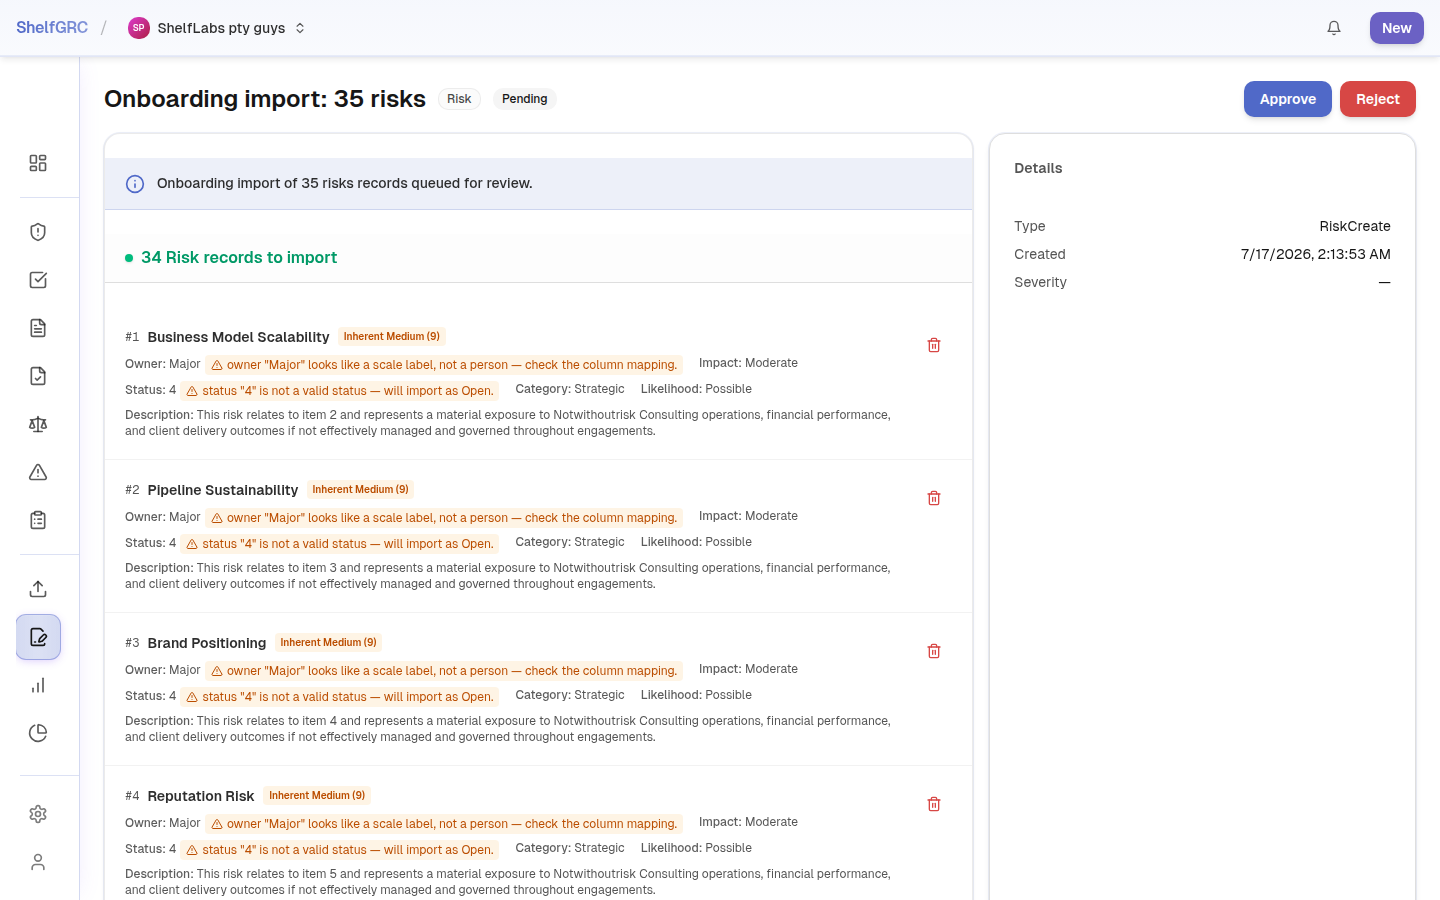Click the info icon in the import banner
The width and height of the screenshot is (1440, 900).
click(135, 184)
